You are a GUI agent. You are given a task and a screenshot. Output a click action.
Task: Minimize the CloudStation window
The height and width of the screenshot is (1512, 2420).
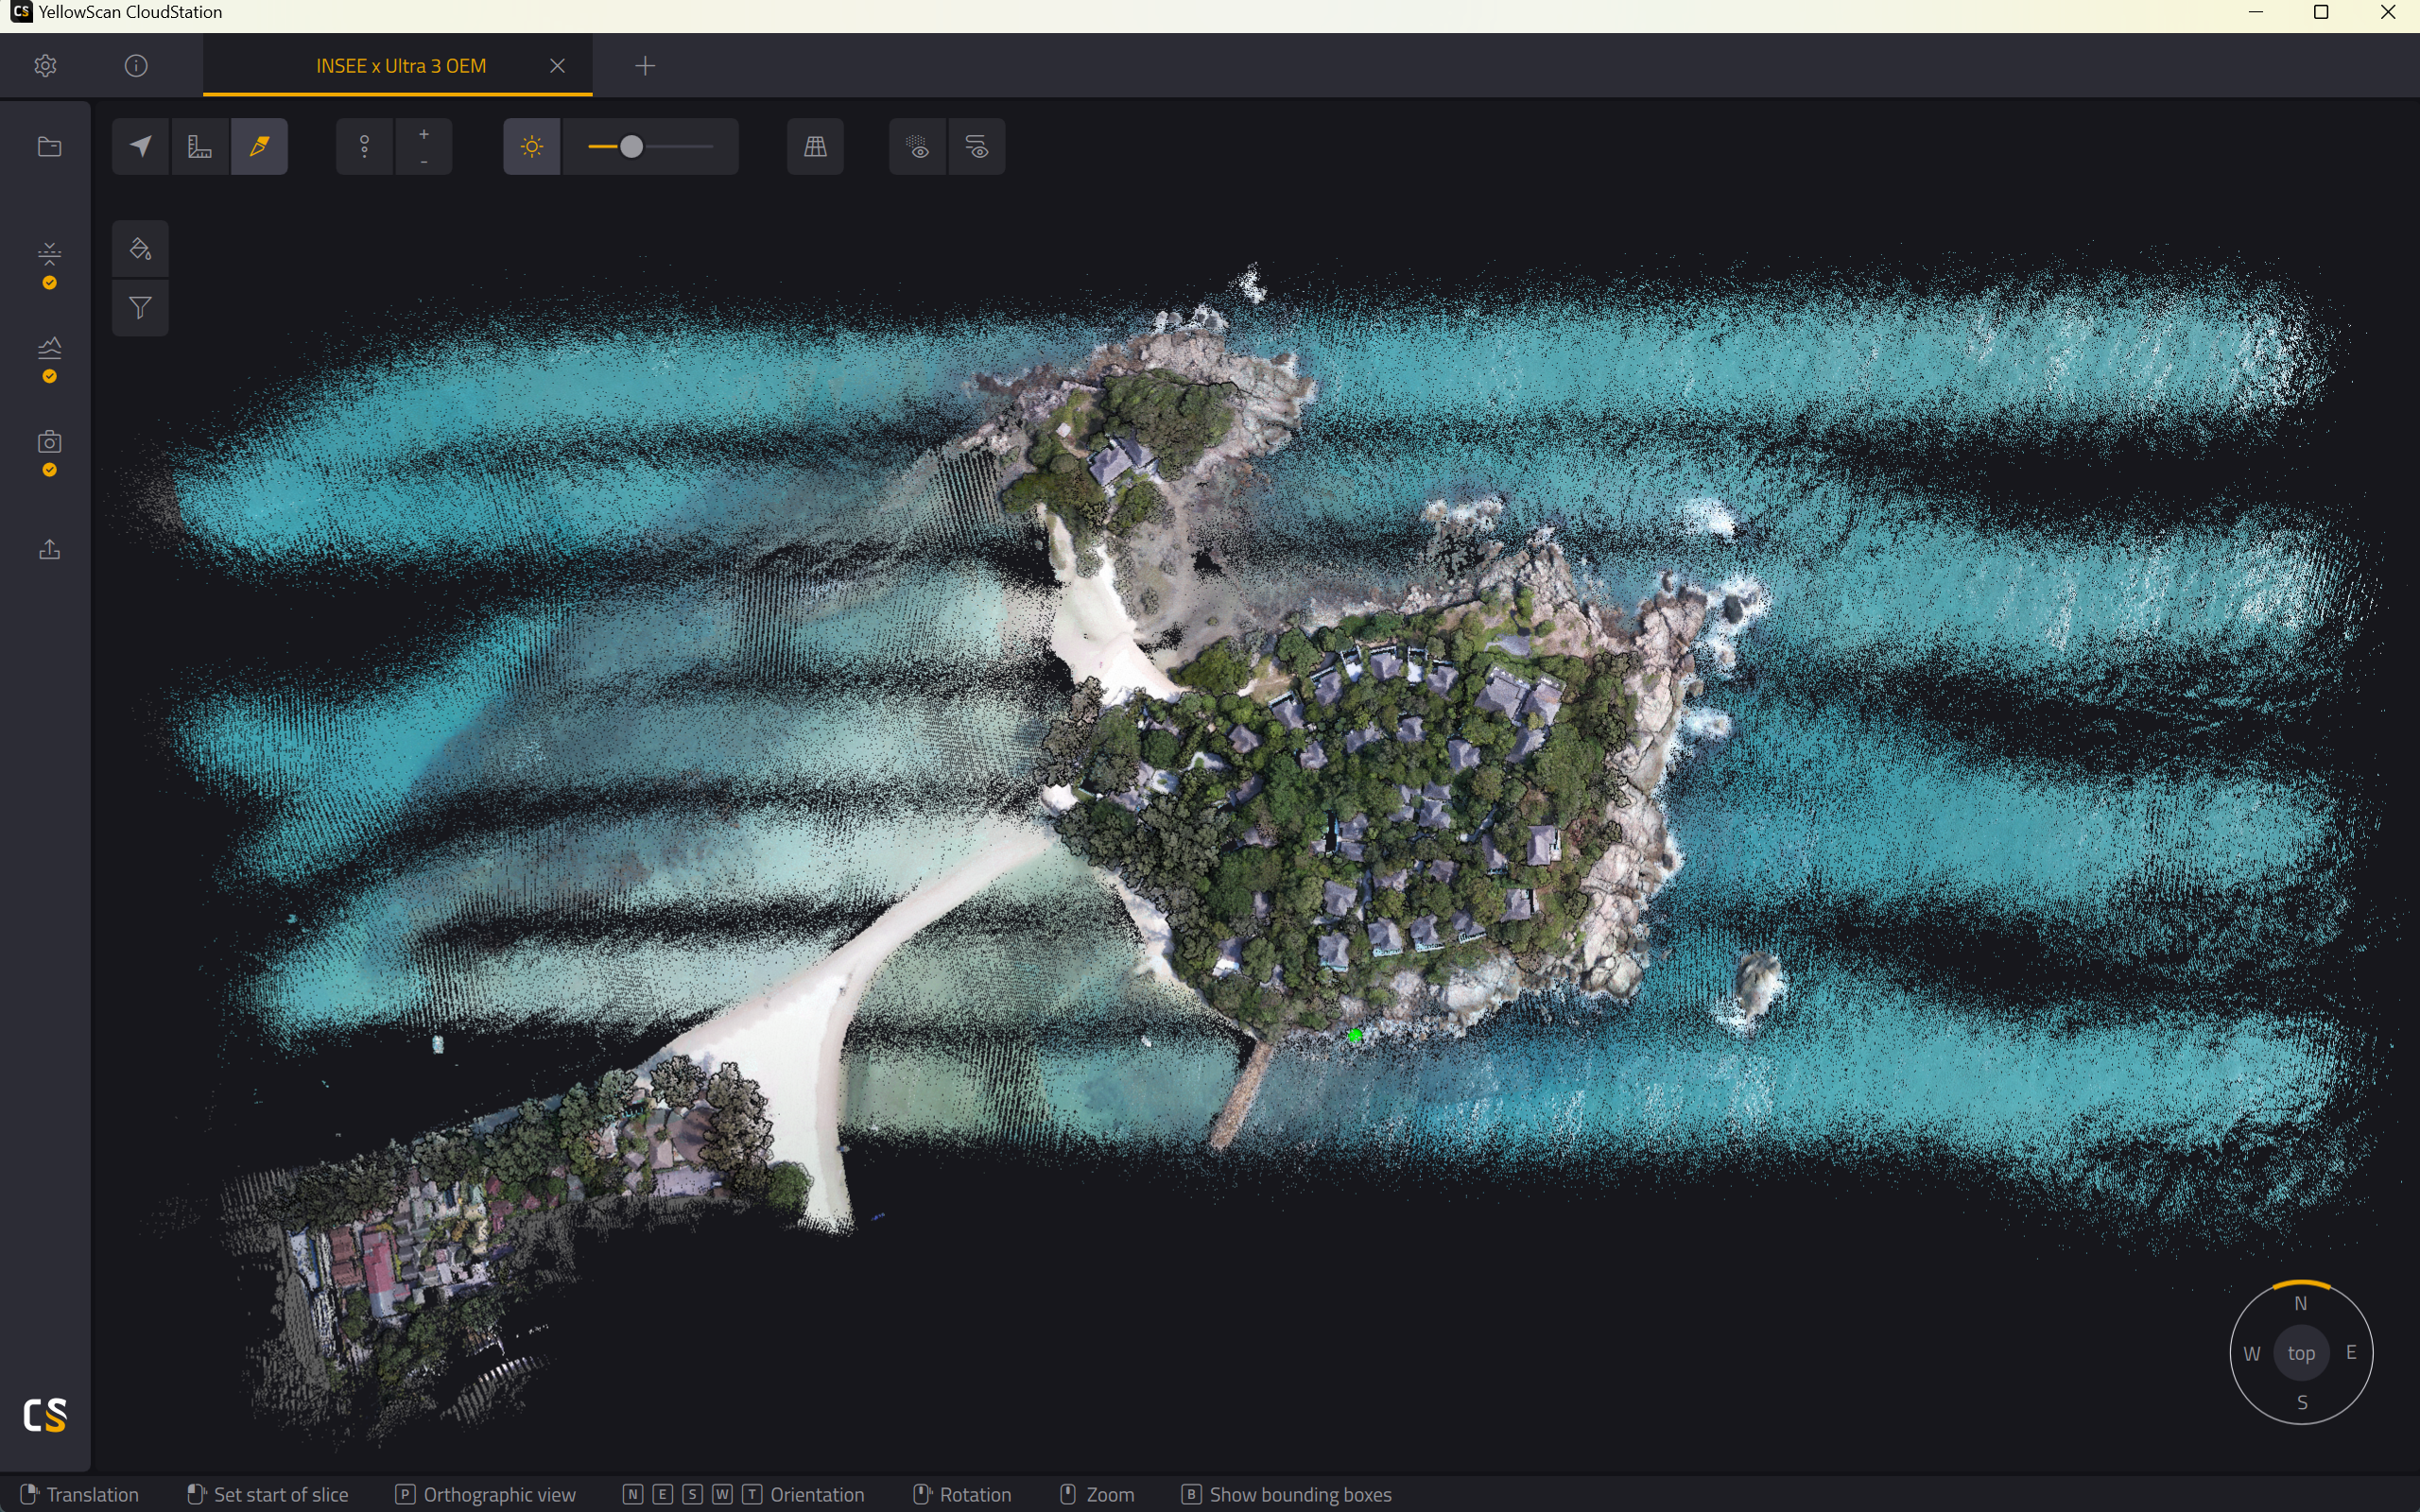[2255, 13]
